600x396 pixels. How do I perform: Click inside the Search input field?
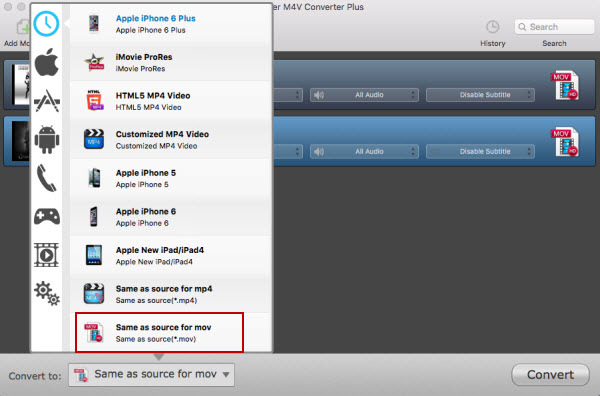coord(554,27)
